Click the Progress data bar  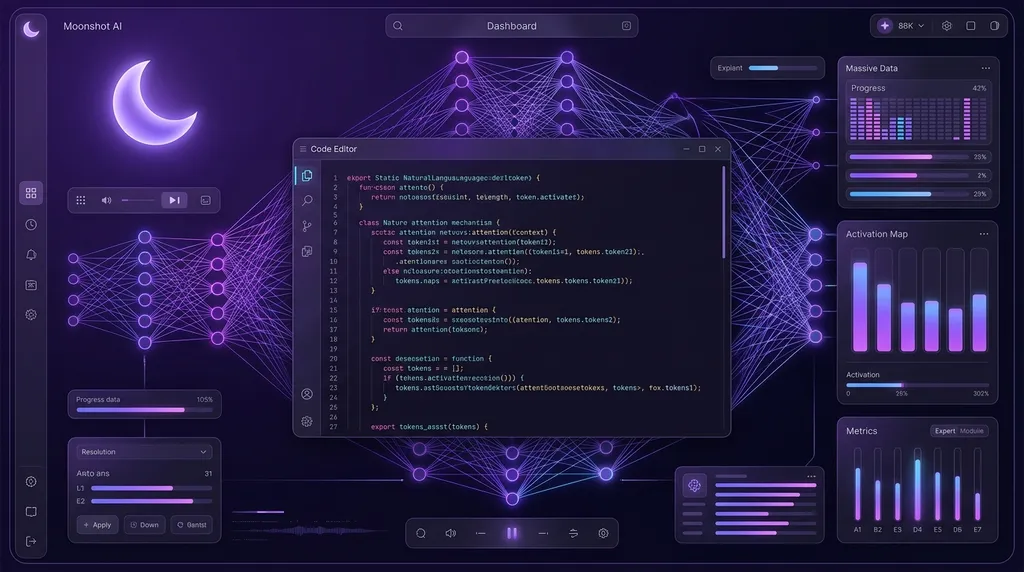pyautogui.click(x=144, y=410)
